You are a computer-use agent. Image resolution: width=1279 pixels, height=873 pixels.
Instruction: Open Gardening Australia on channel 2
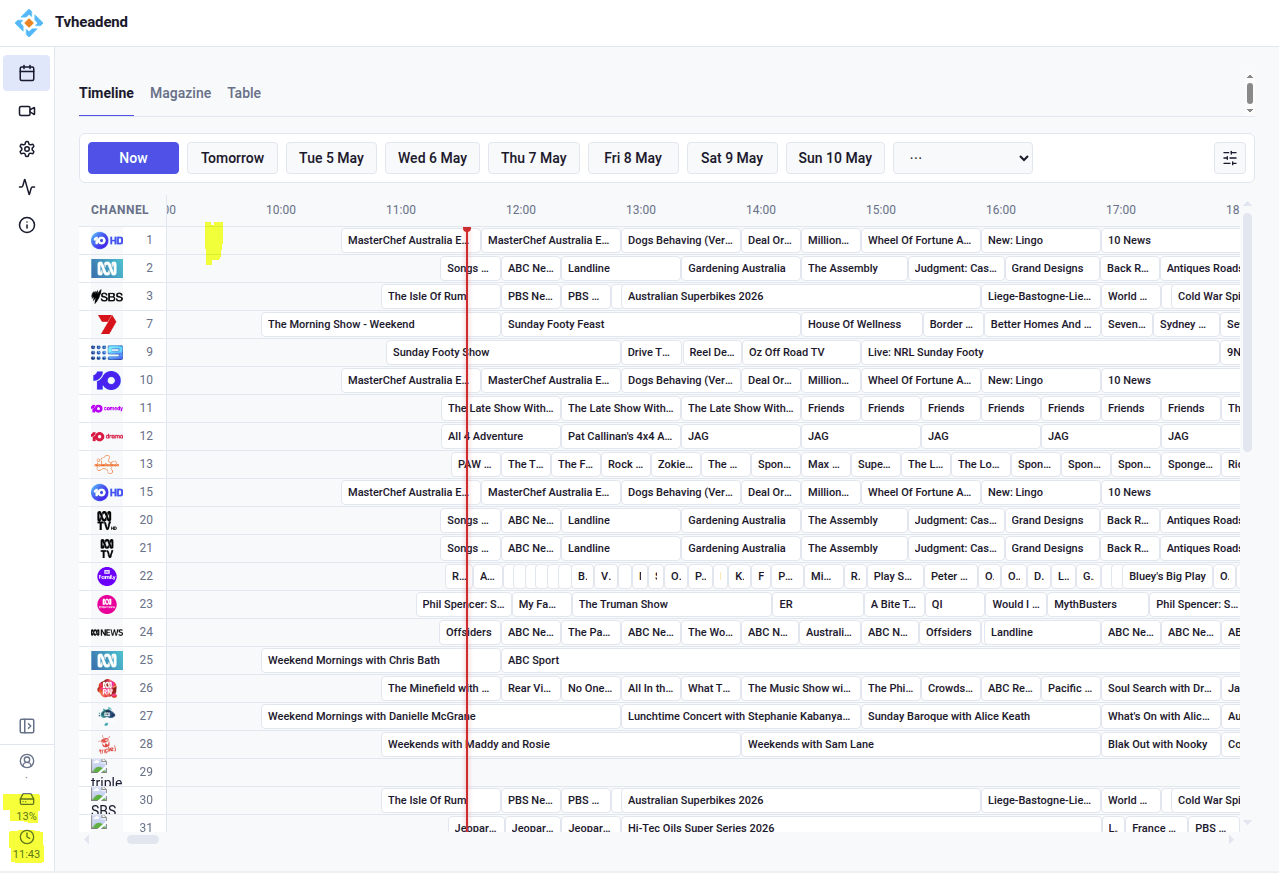point(741,268)
